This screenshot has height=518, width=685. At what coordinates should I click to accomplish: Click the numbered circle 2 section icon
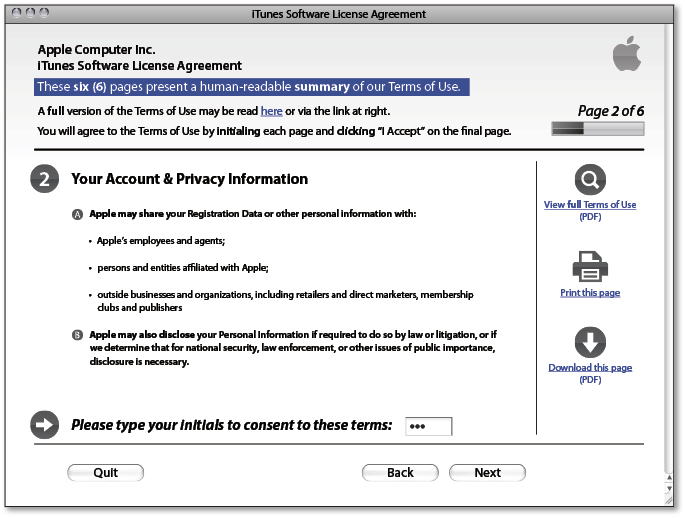(x=45, y=179)
